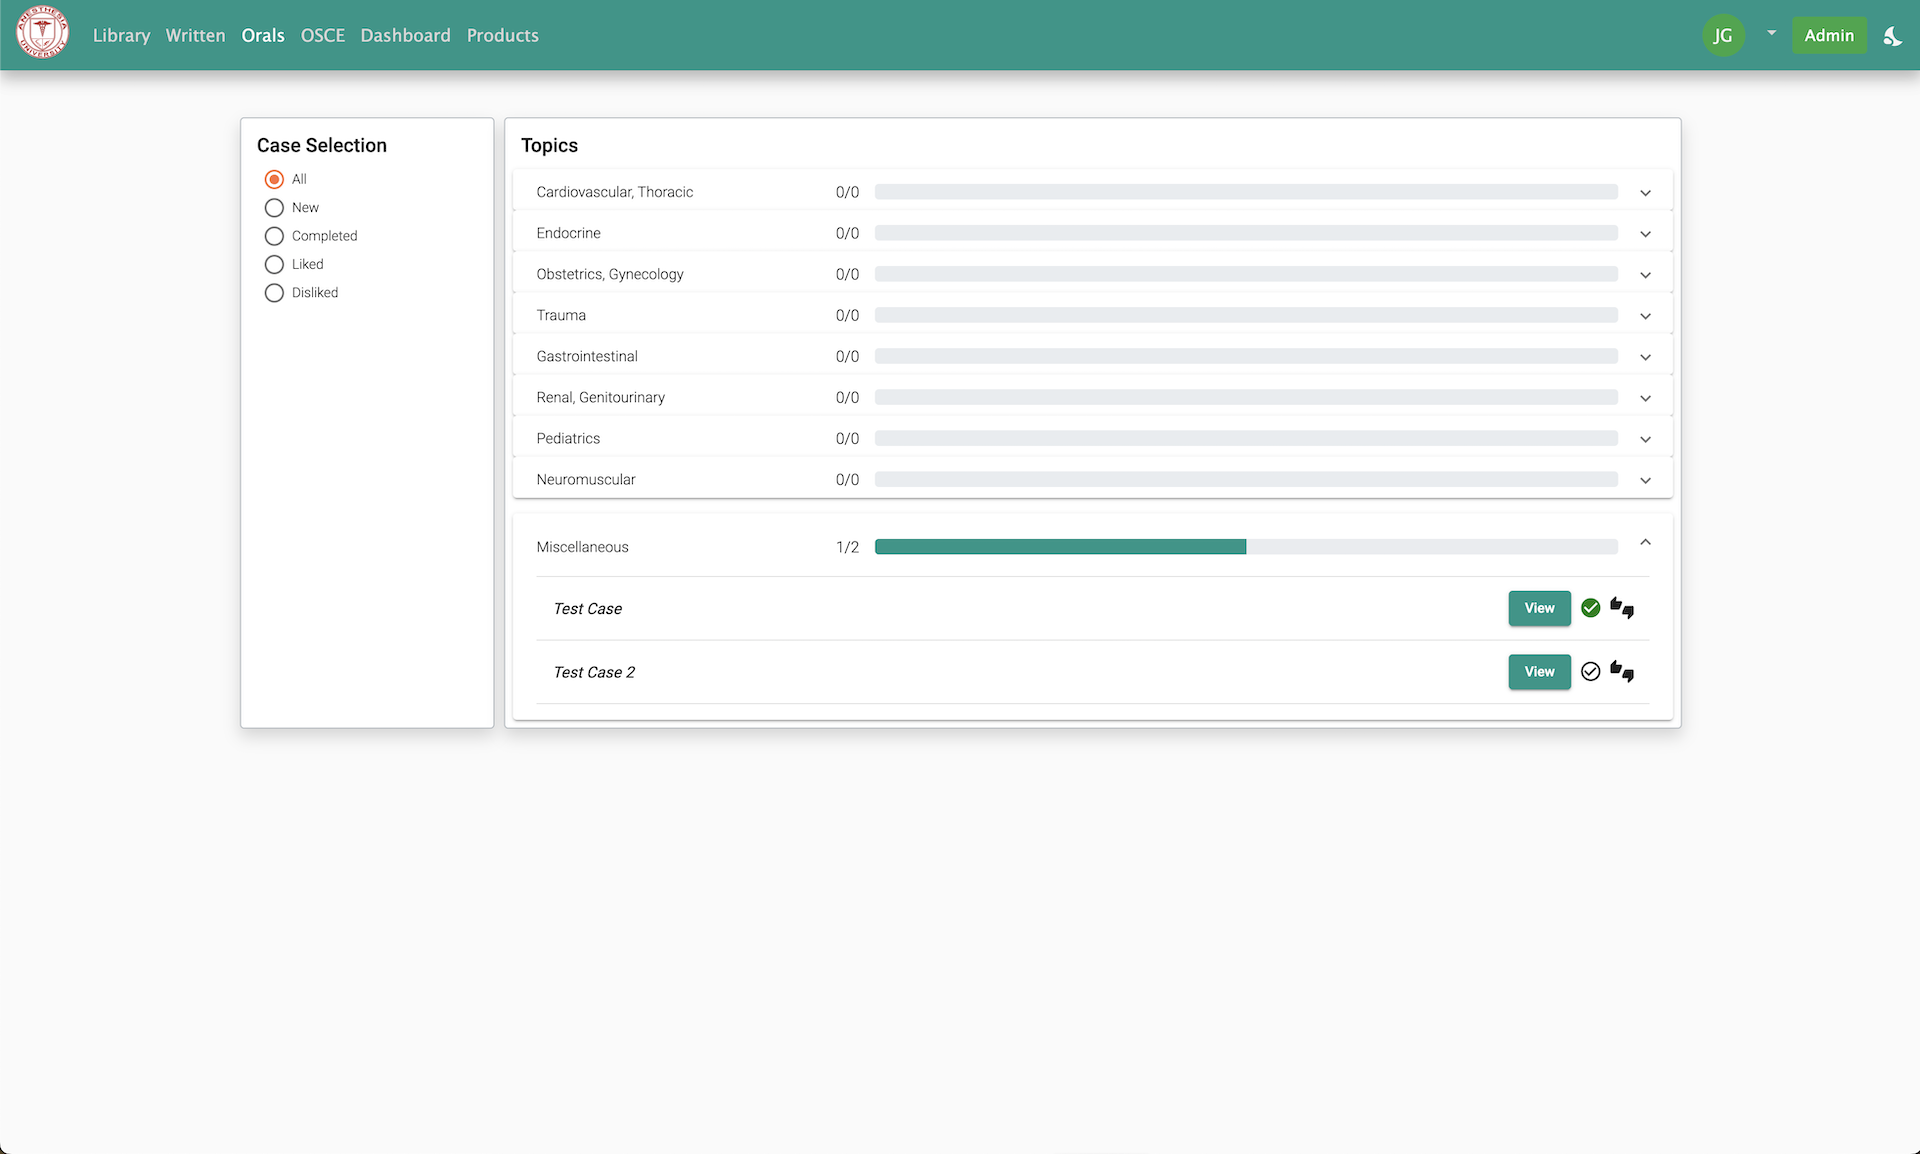1920x1154 pixels.
Task: Expand the Cardiovascular, Thoracic topic
Action: tap(1645, 192)
